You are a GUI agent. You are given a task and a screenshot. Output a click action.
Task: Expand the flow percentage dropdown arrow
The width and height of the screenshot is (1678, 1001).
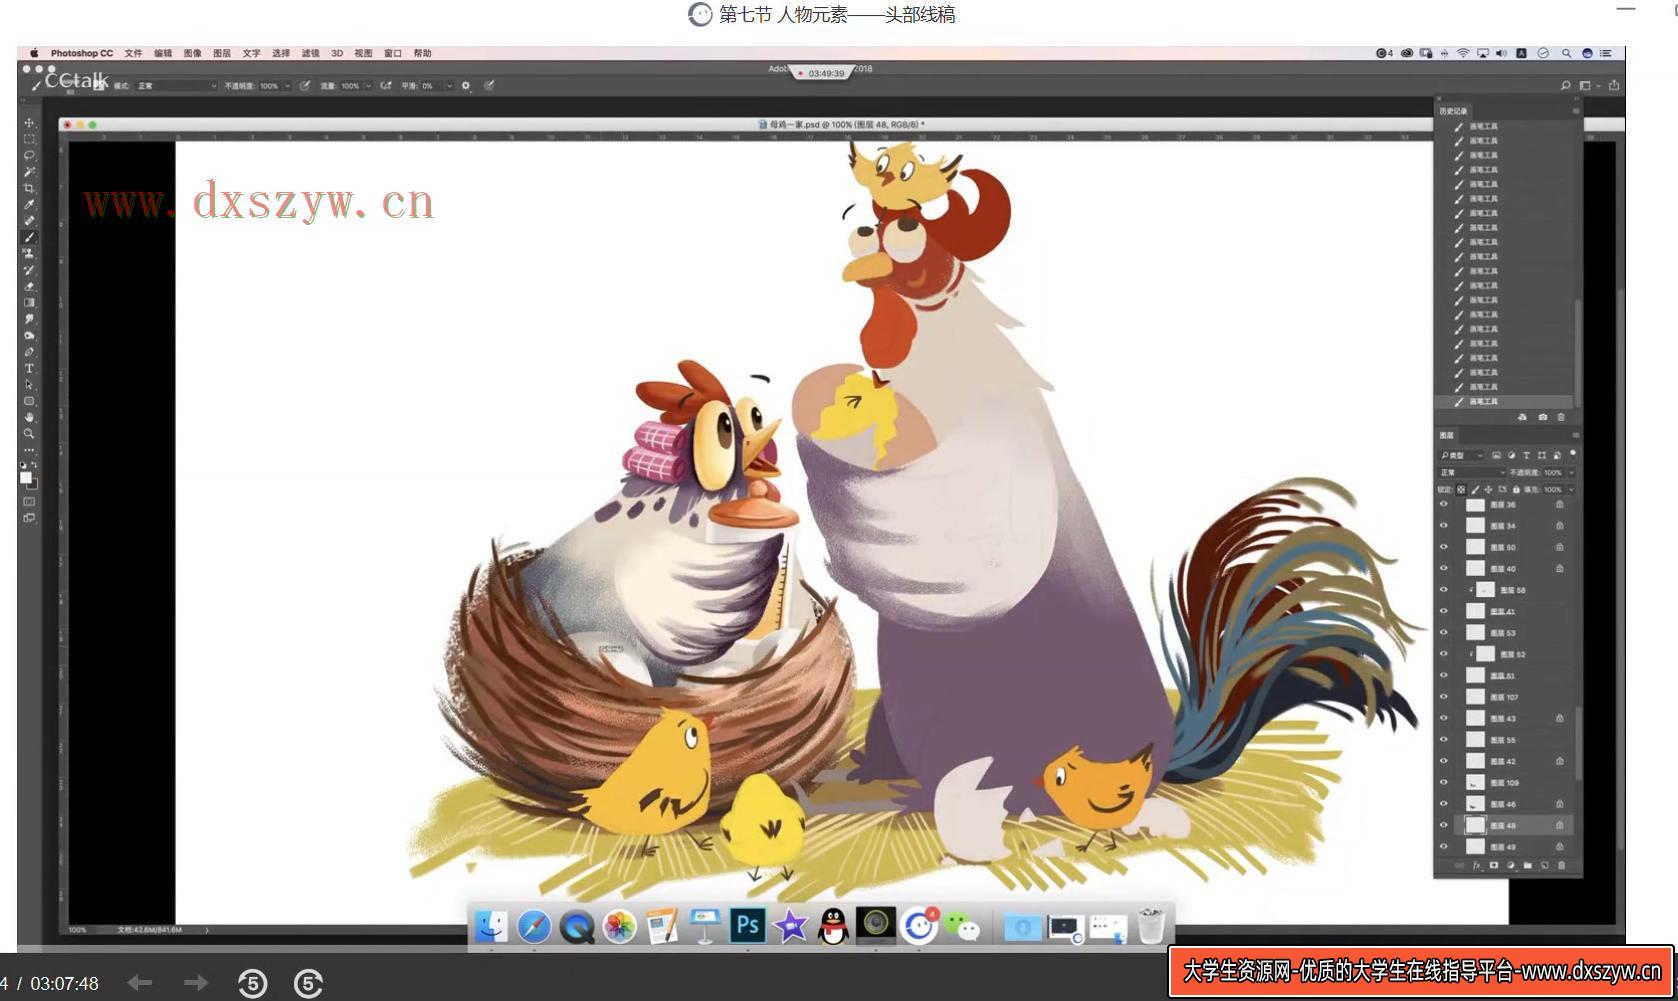point(368,86)
